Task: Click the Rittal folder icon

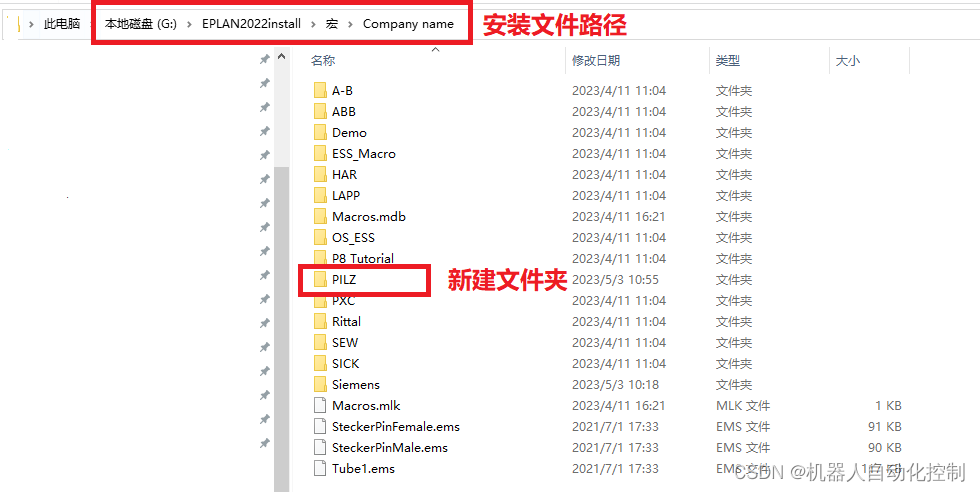Action: [320, 321]
